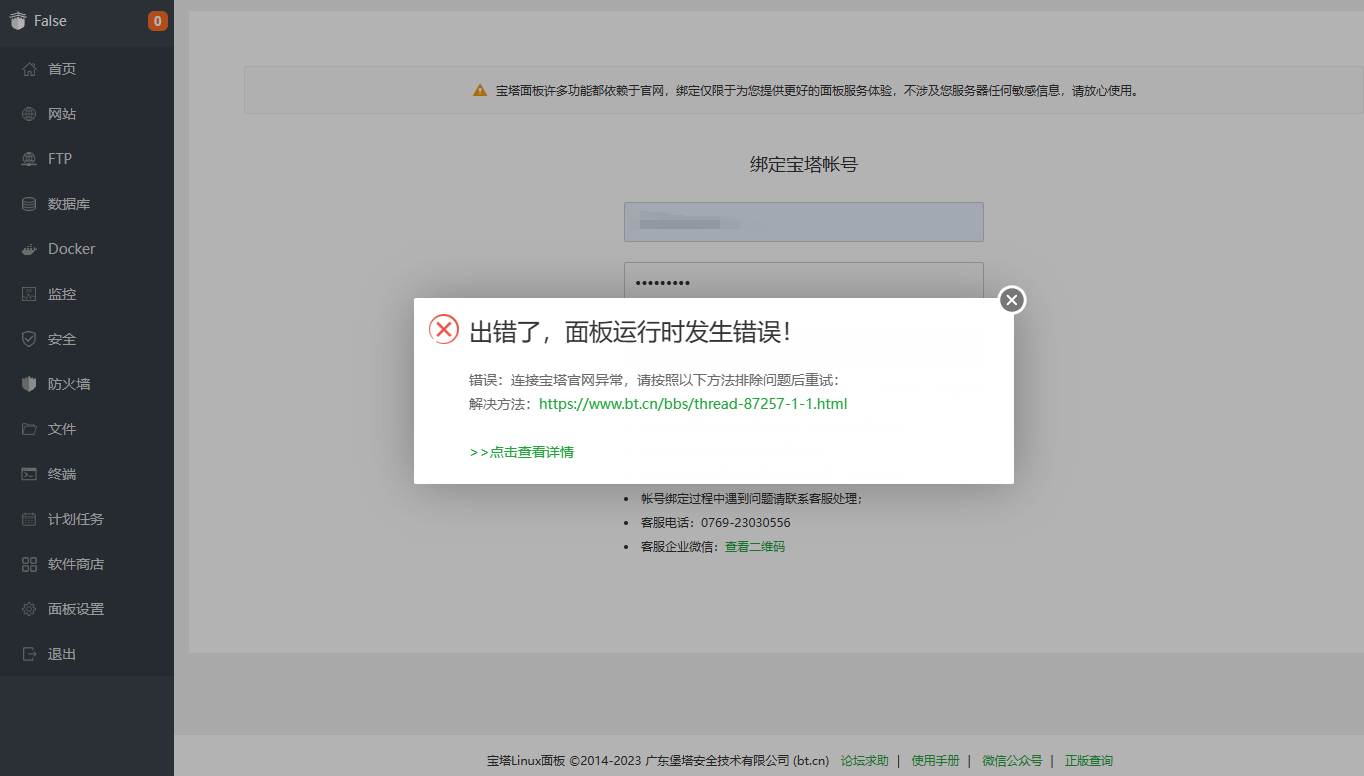This screenshot has width=1364, height=776.
Task: Click the 客服电话：0769-23030556 line
Action: [x=716, y=523]
